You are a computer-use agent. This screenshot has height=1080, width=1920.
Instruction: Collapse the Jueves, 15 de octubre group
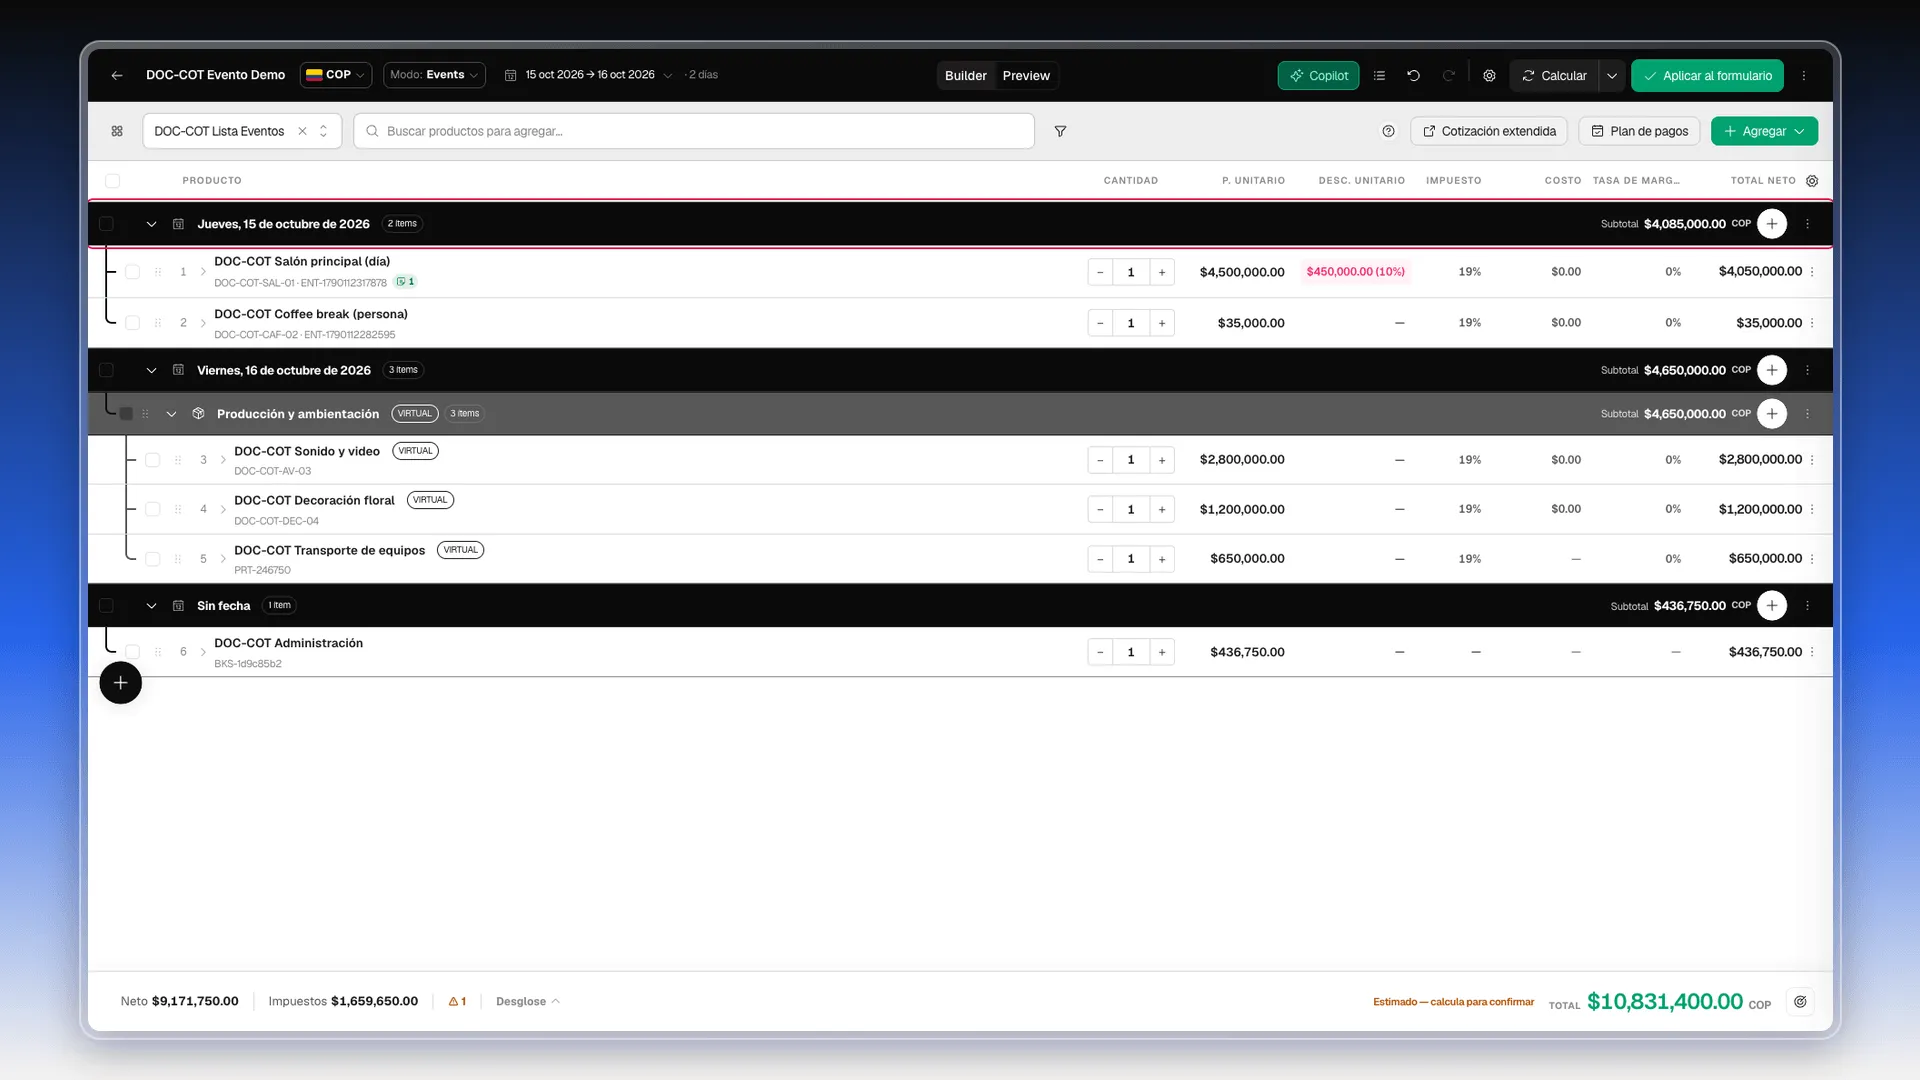pyautogui.click(x=151, y=224)
